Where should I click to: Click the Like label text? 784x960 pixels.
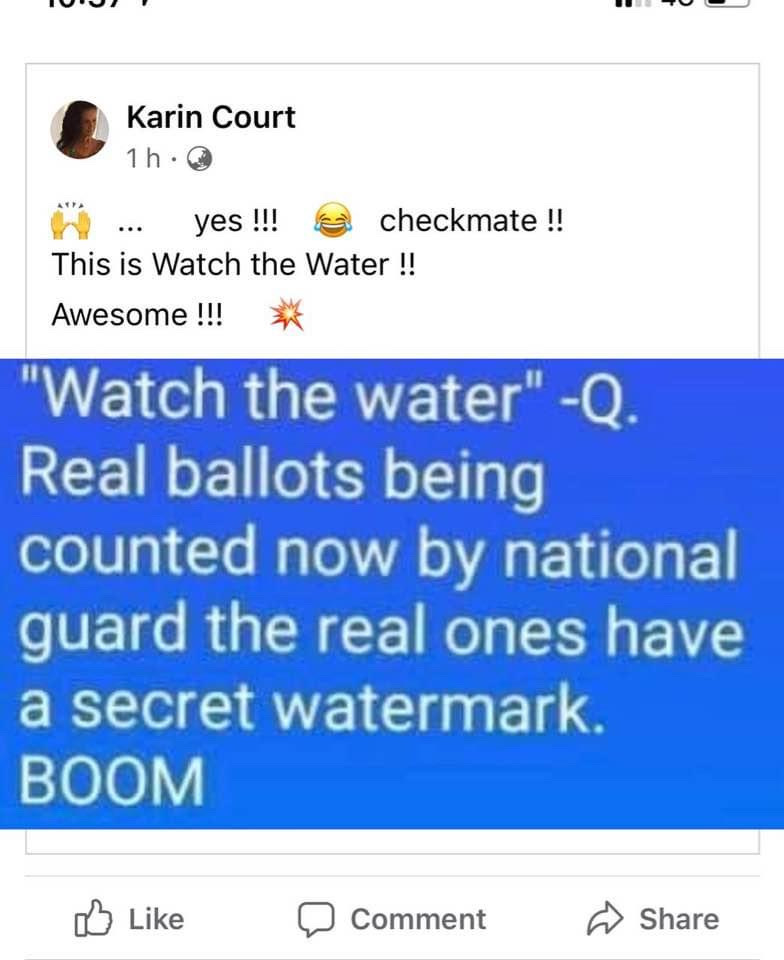coord(156,919)
